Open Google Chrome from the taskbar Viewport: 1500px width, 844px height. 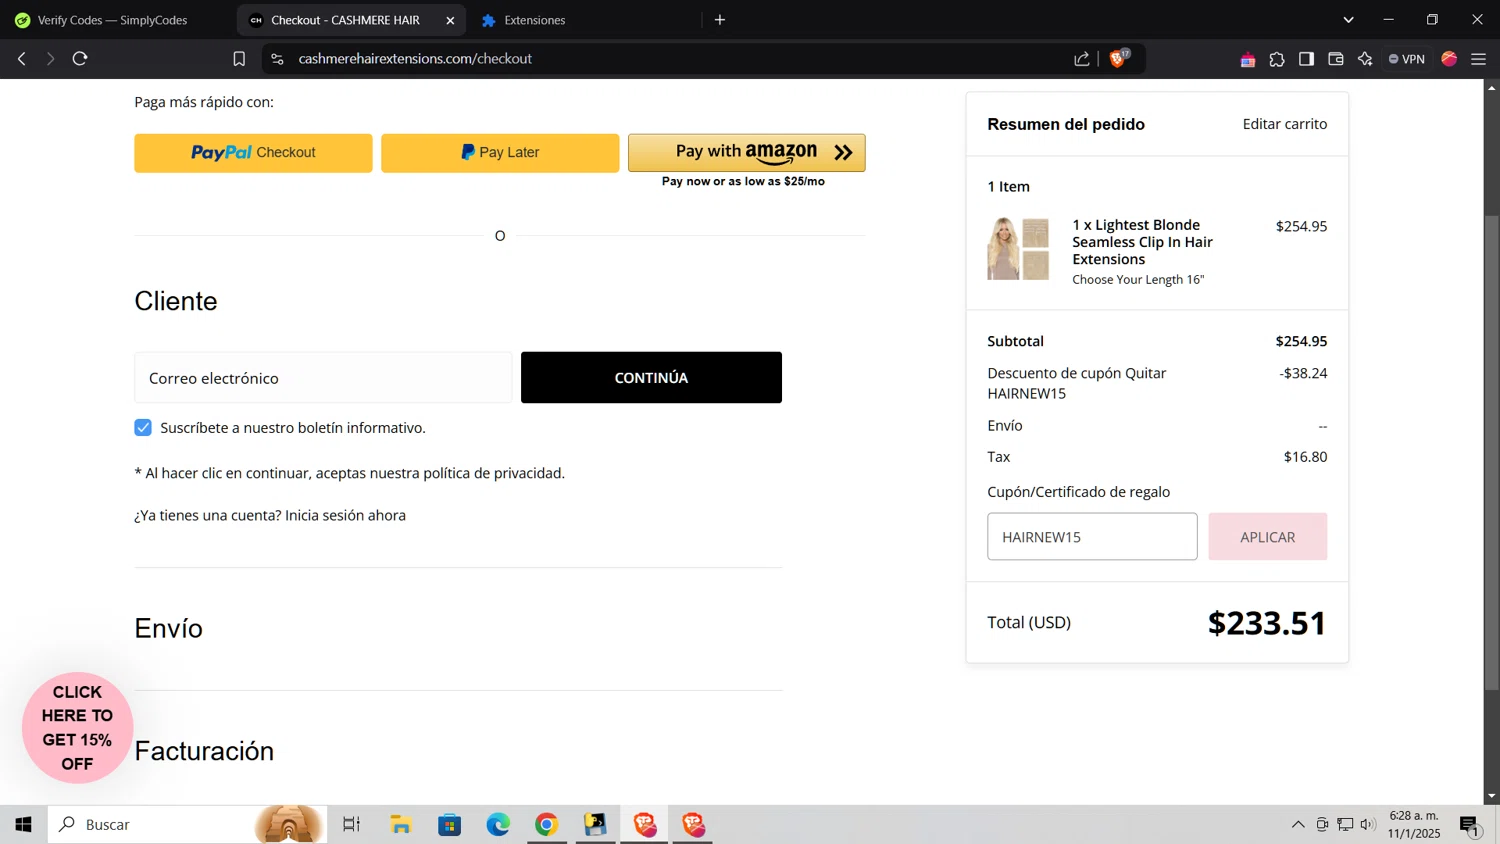point(547,825)
